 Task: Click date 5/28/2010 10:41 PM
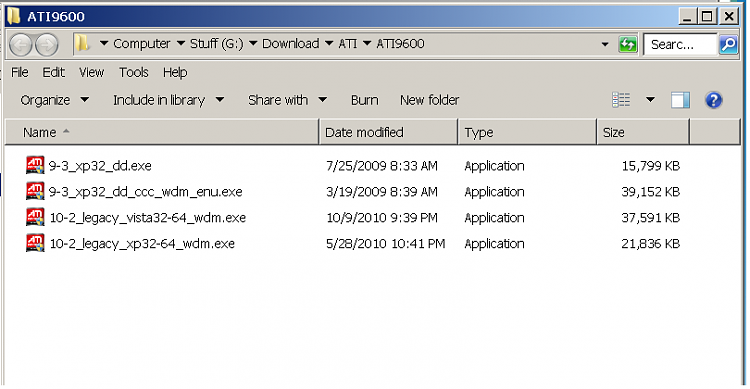386,243
